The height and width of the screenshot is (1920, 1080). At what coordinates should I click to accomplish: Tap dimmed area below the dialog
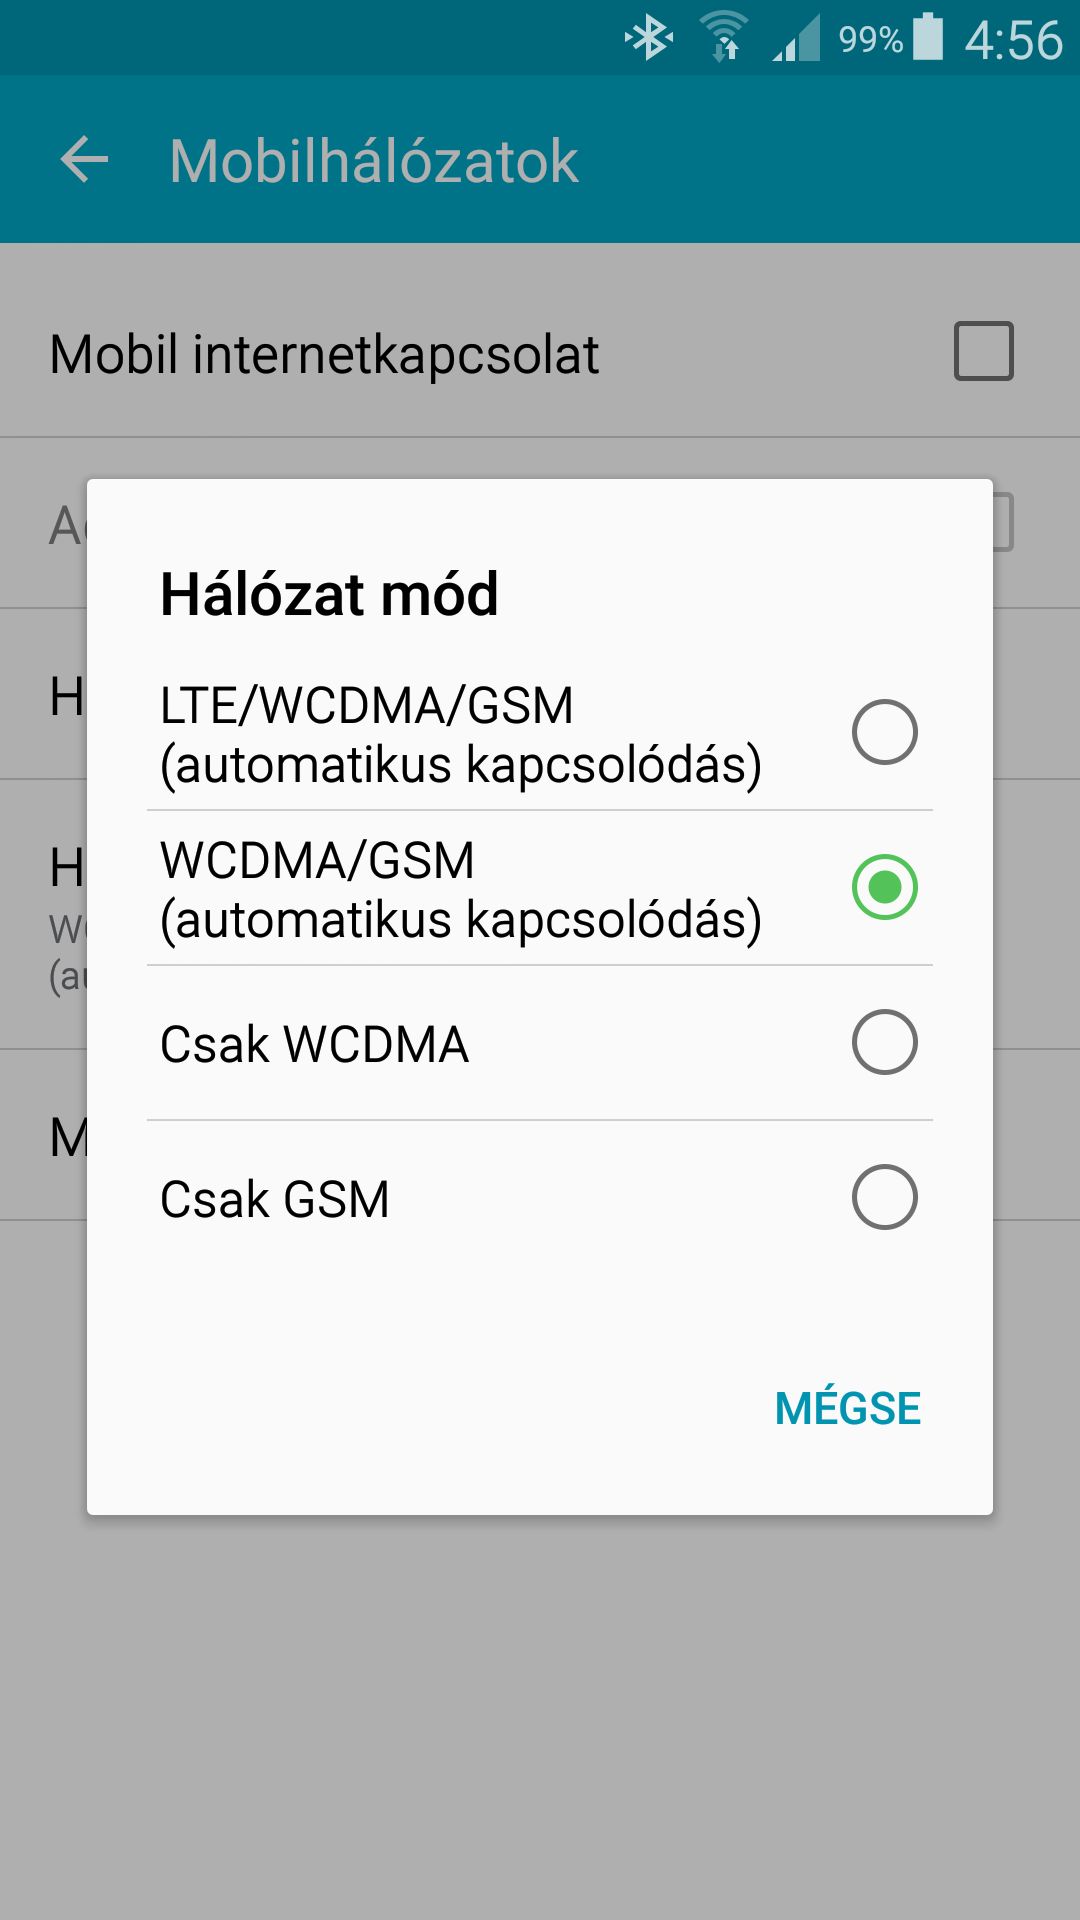(540, 1715)
